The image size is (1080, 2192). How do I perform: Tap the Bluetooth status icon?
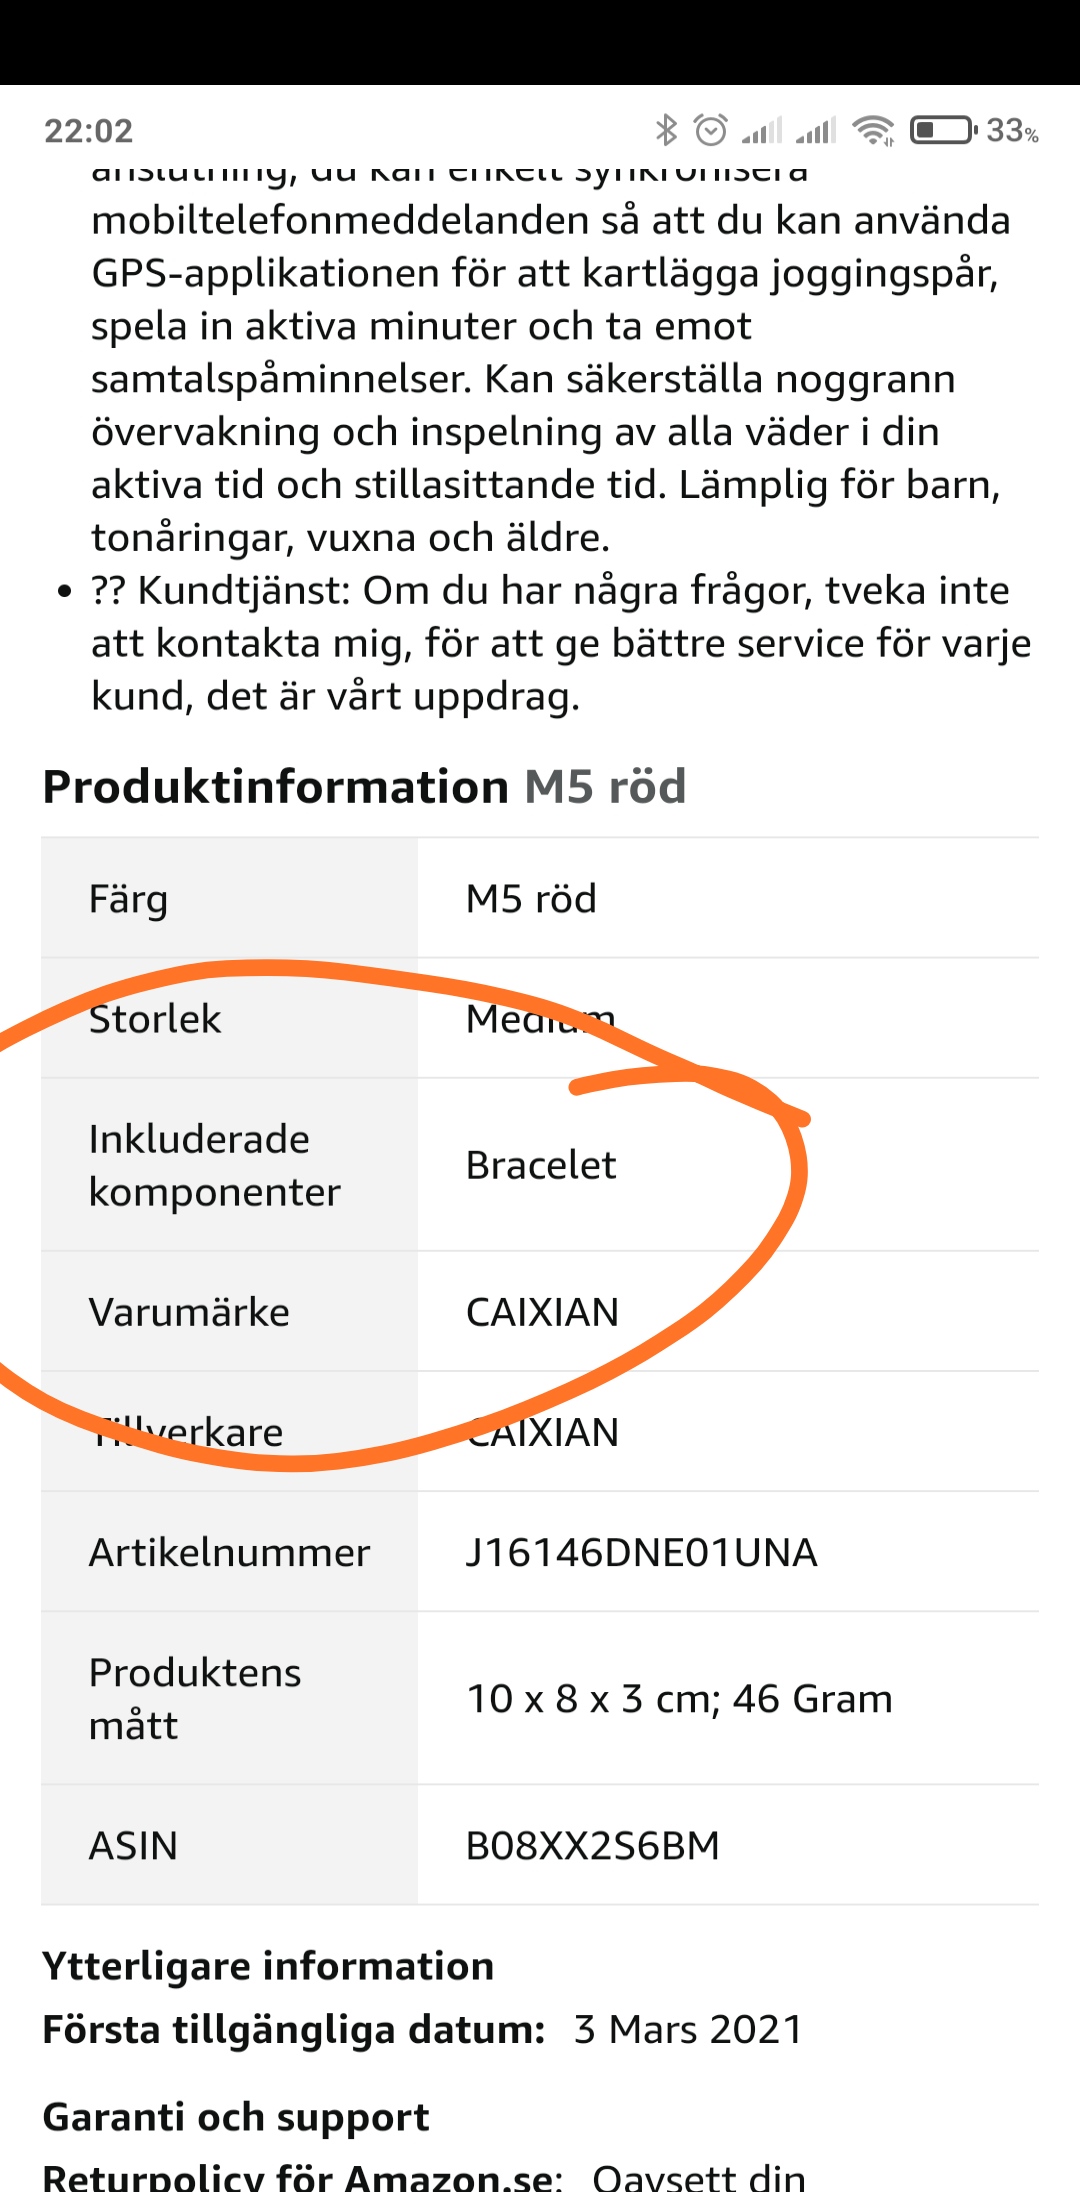666,130
